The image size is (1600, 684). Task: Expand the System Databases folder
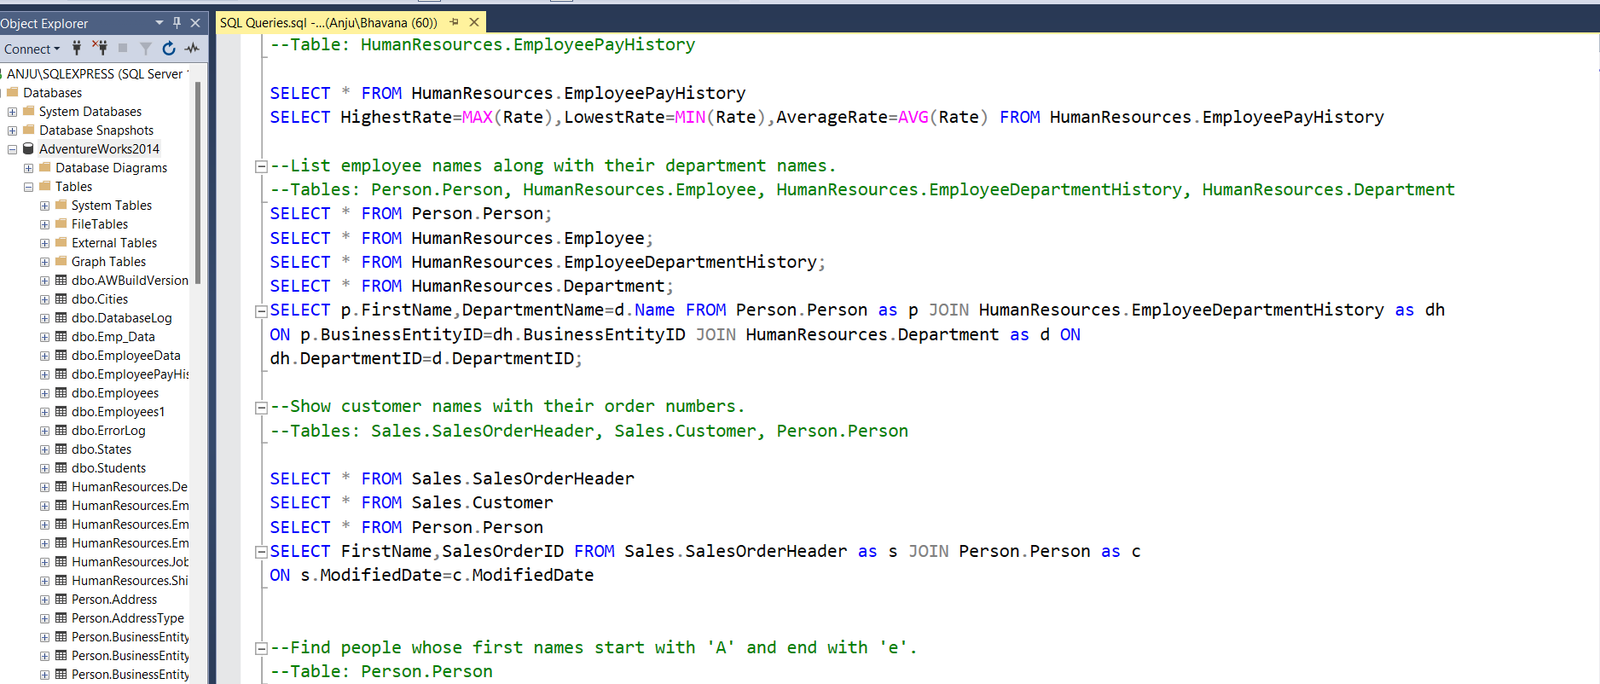click(12, 112)
